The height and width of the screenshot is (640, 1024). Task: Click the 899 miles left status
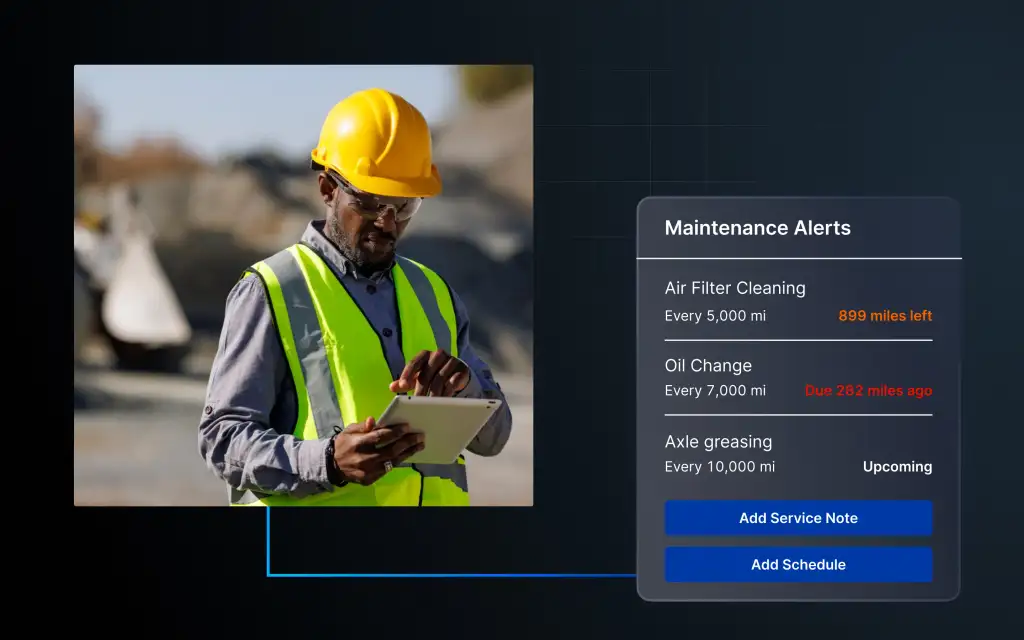(x=884, y=315)
